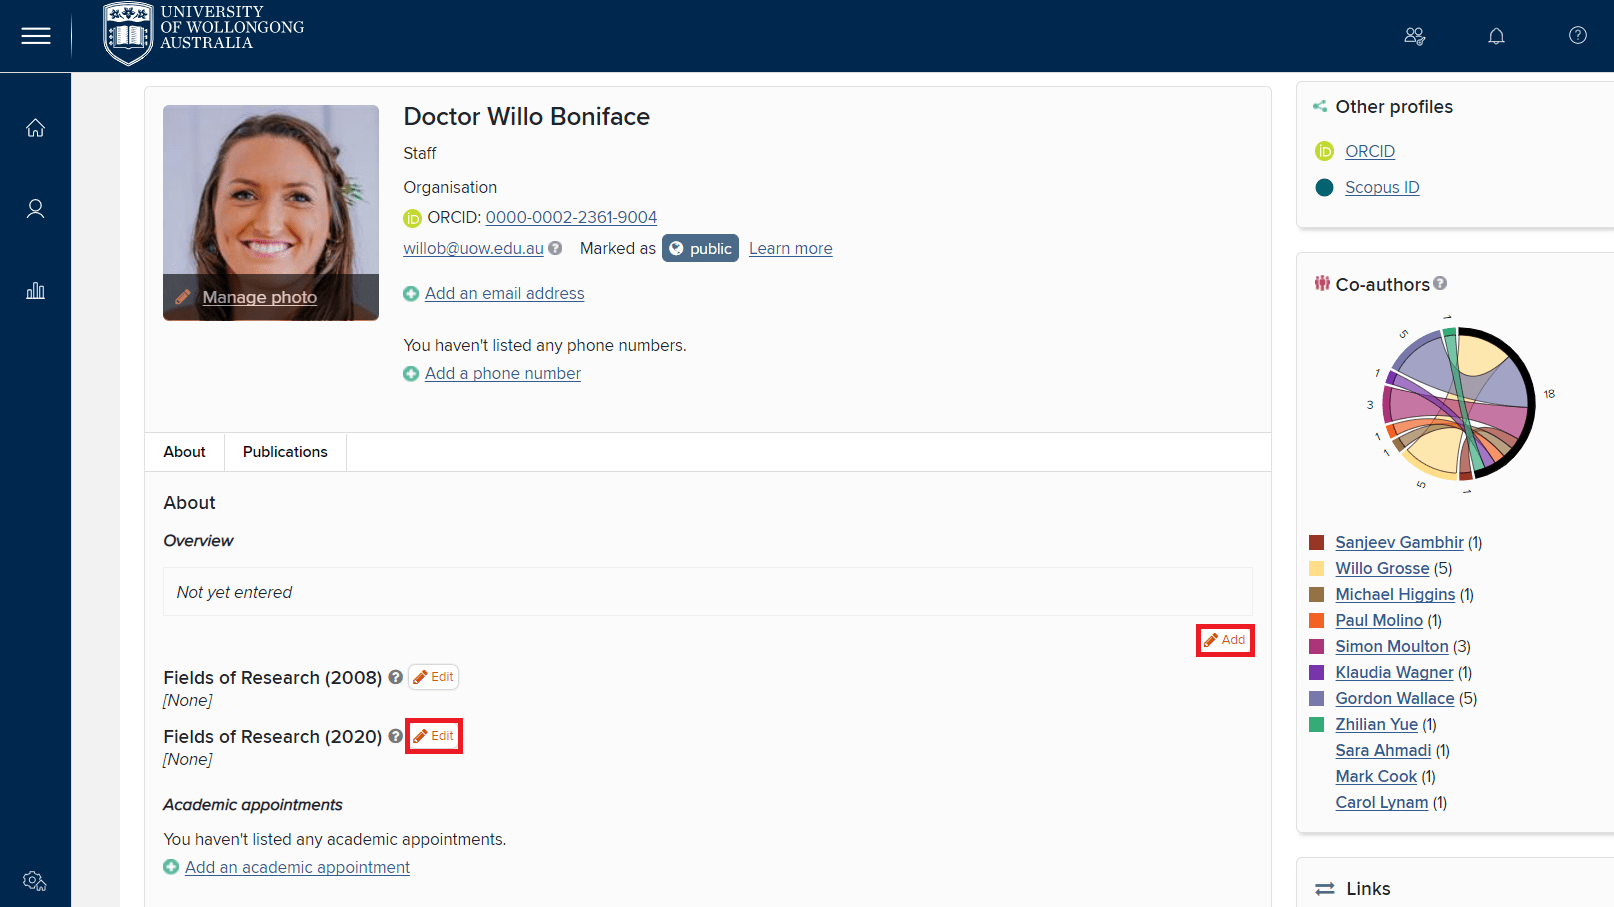The height and width of the screenshot is (907, 1614).
Task: Open the hamburger navigation menu
Action: pos(36,36)
